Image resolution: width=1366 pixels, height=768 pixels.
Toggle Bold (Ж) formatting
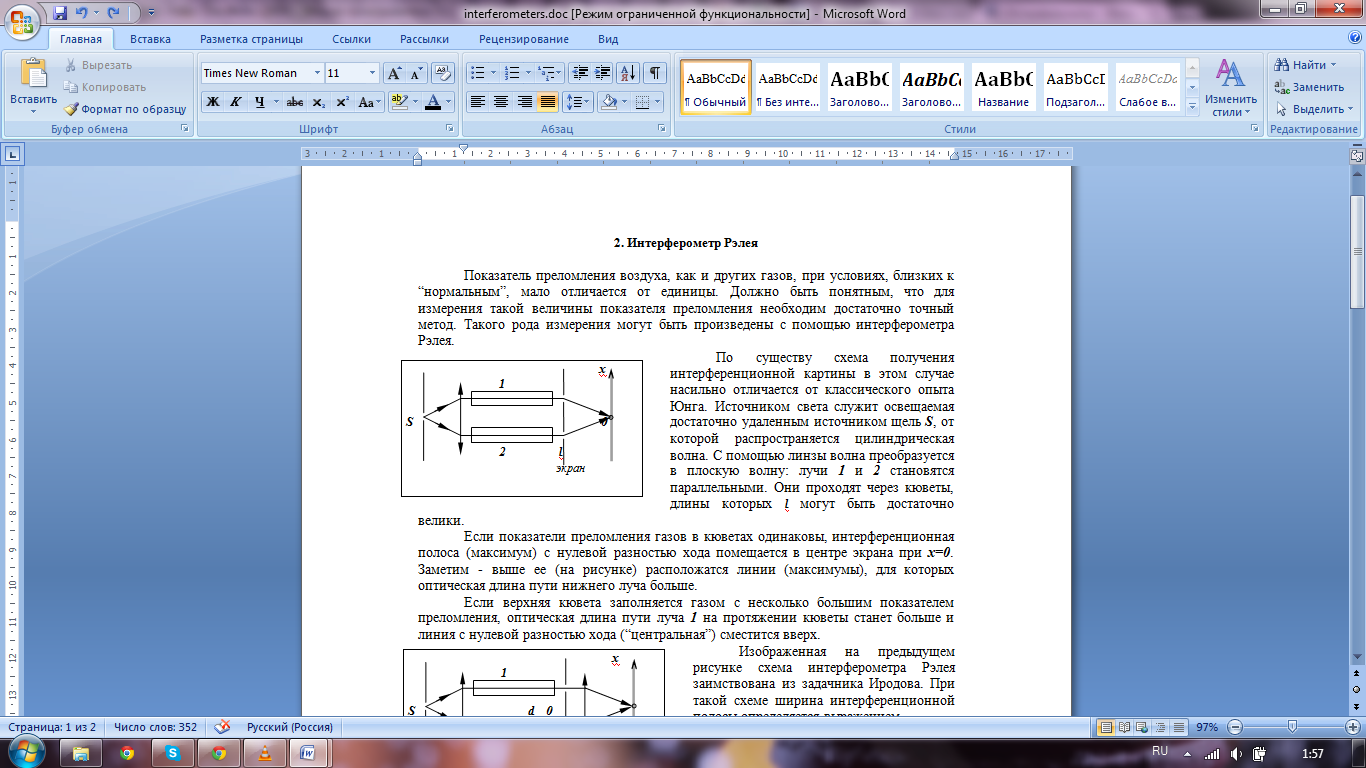212,102
